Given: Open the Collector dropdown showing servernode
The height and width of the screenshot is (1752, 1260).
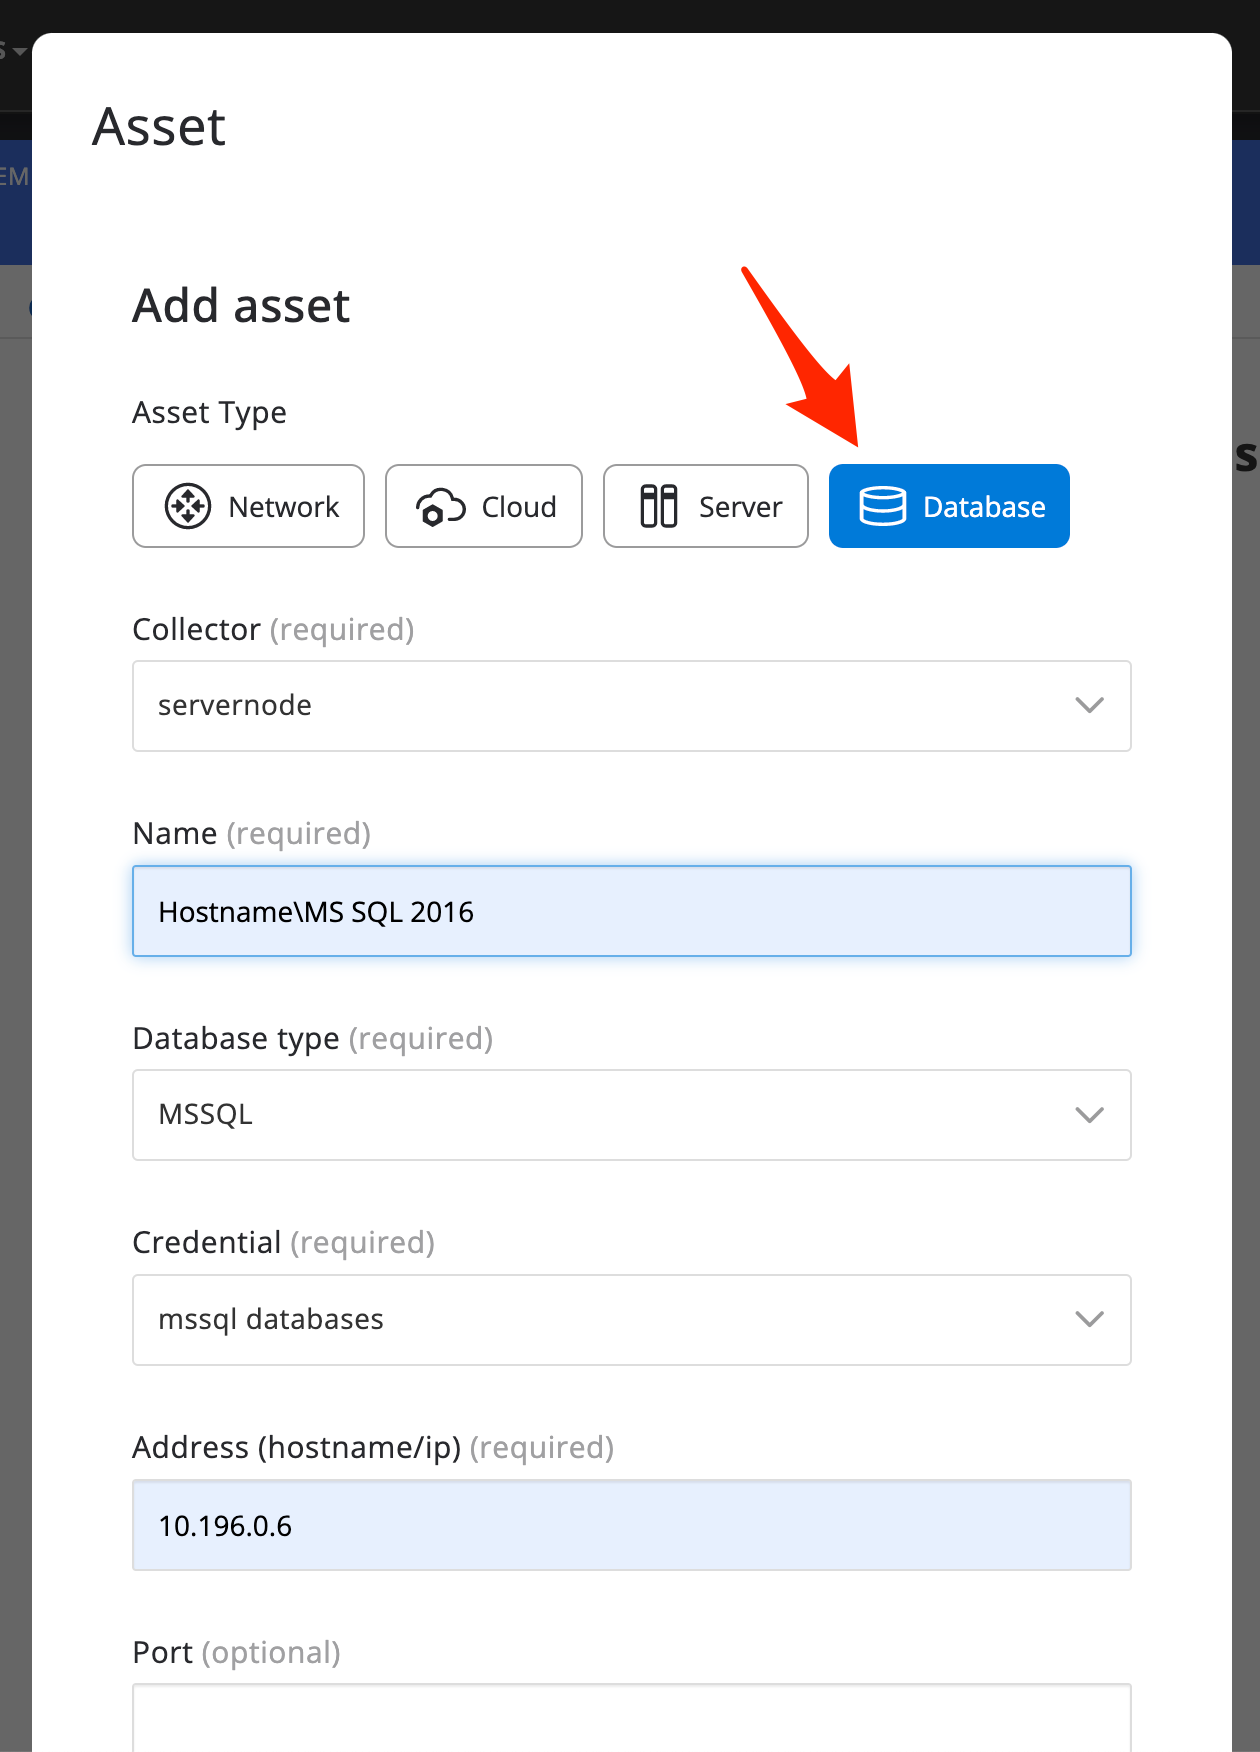Looking at the screenshot, I should pyautogui.click(x=600, y=705).
